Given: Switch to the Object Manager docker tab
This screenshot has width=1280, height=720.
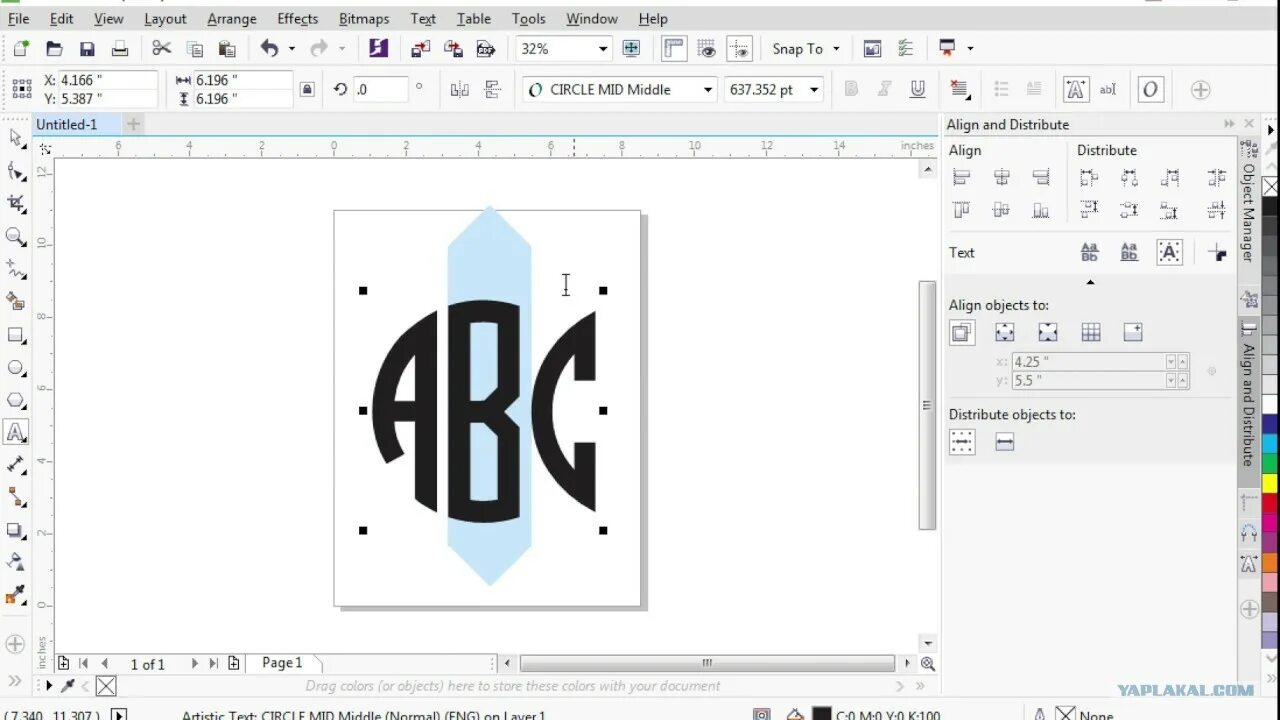Looking at the screenshot, I should [1248, 211].
